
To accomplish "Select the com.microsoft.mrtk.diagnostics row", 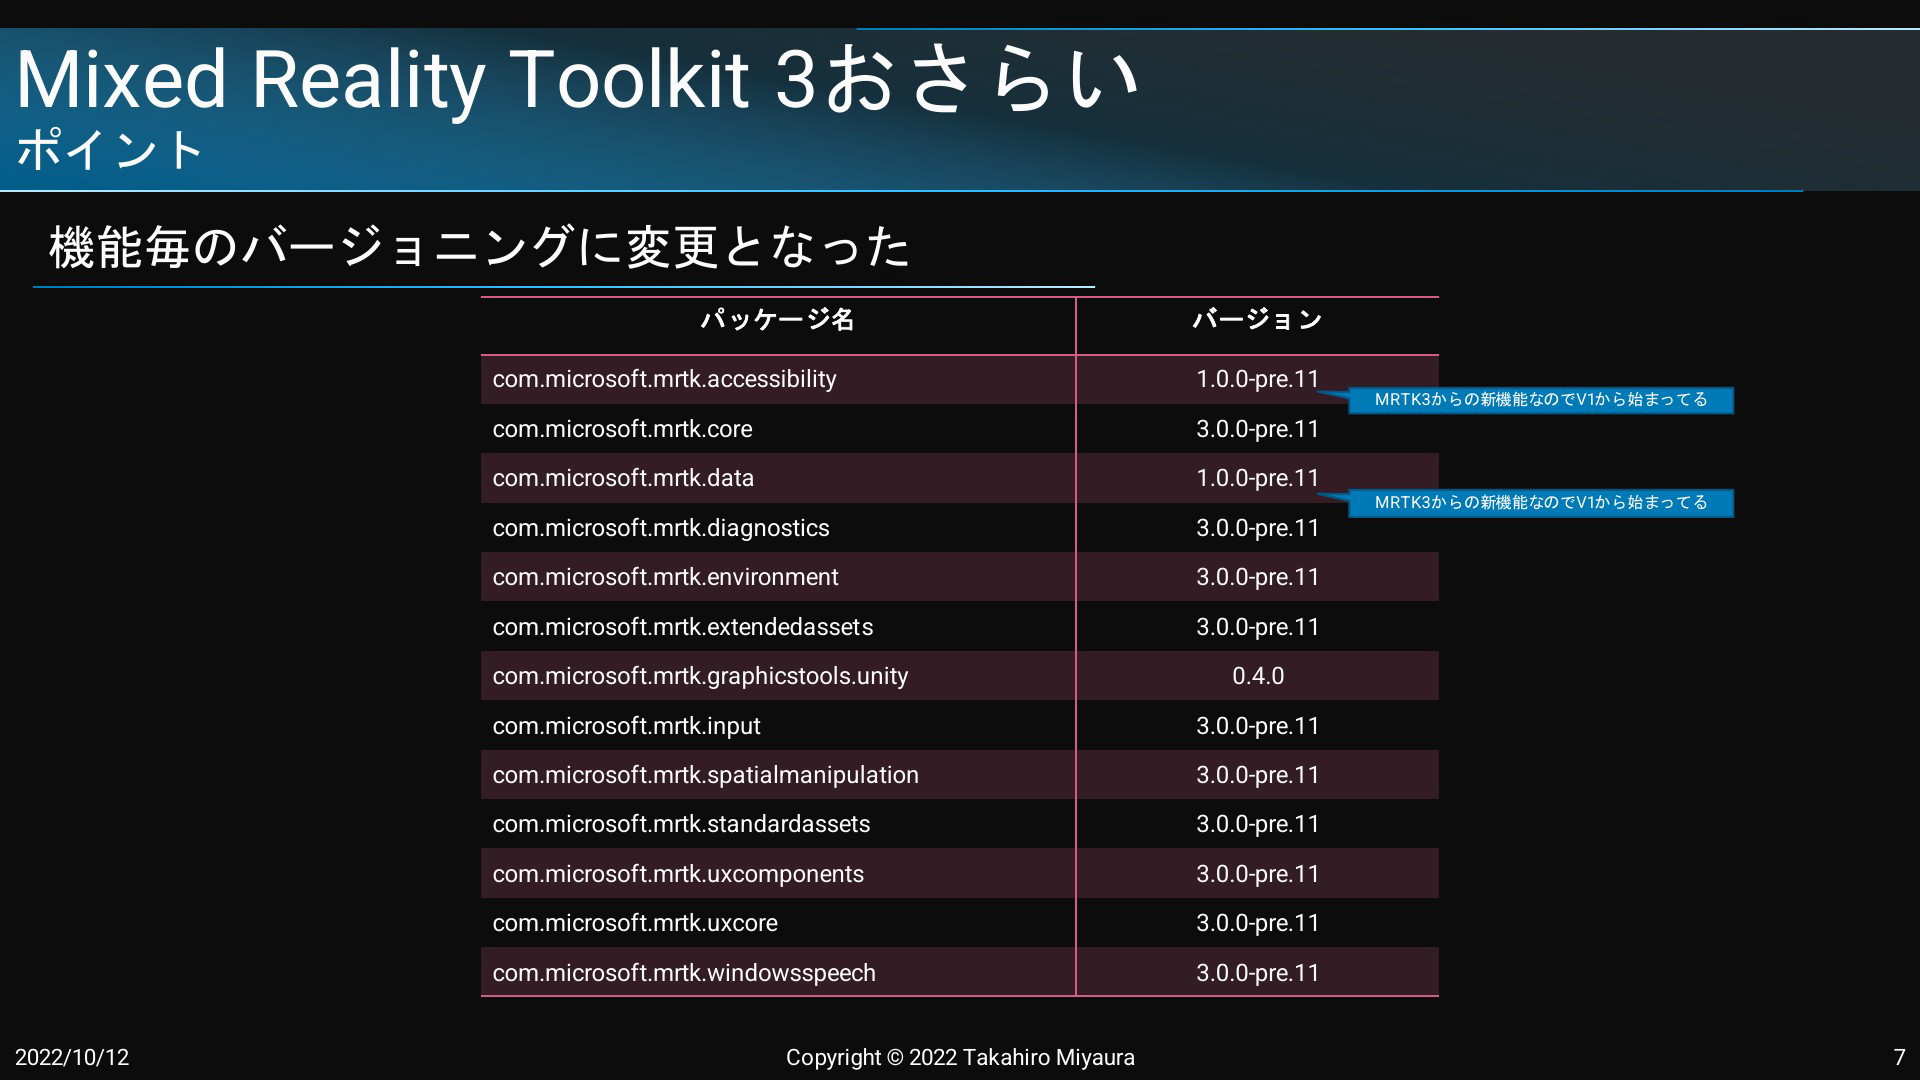I will click(660, 528).
